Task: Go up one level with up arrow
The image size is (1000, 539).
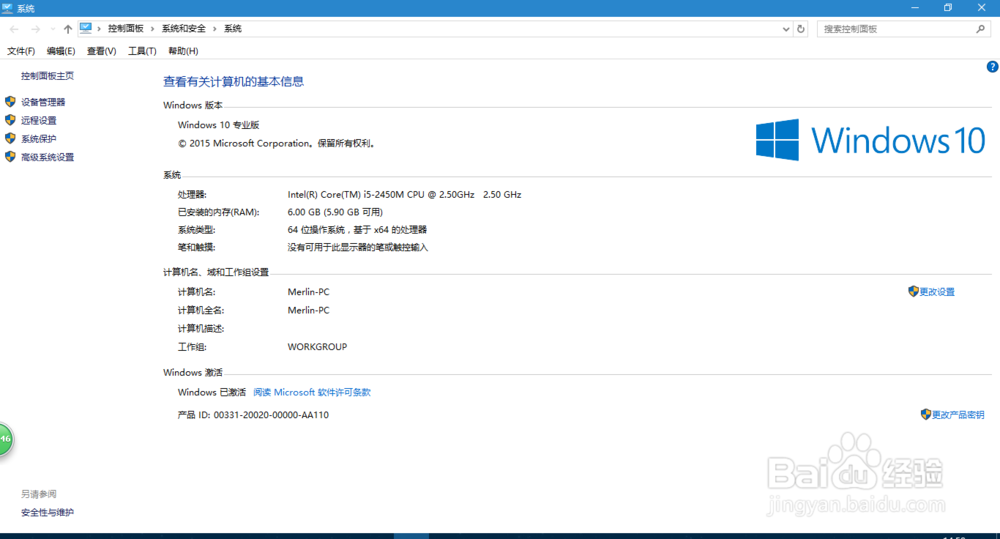Action: pos(68,29)
